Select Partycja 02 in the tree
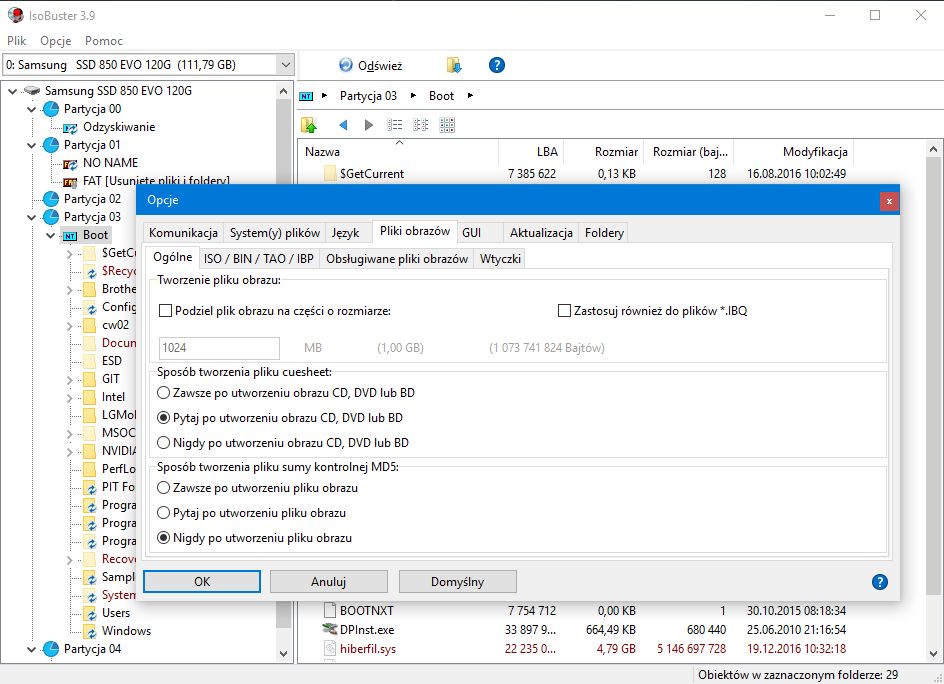This screenshot has height=684, width=944. (x=92, y=199)
